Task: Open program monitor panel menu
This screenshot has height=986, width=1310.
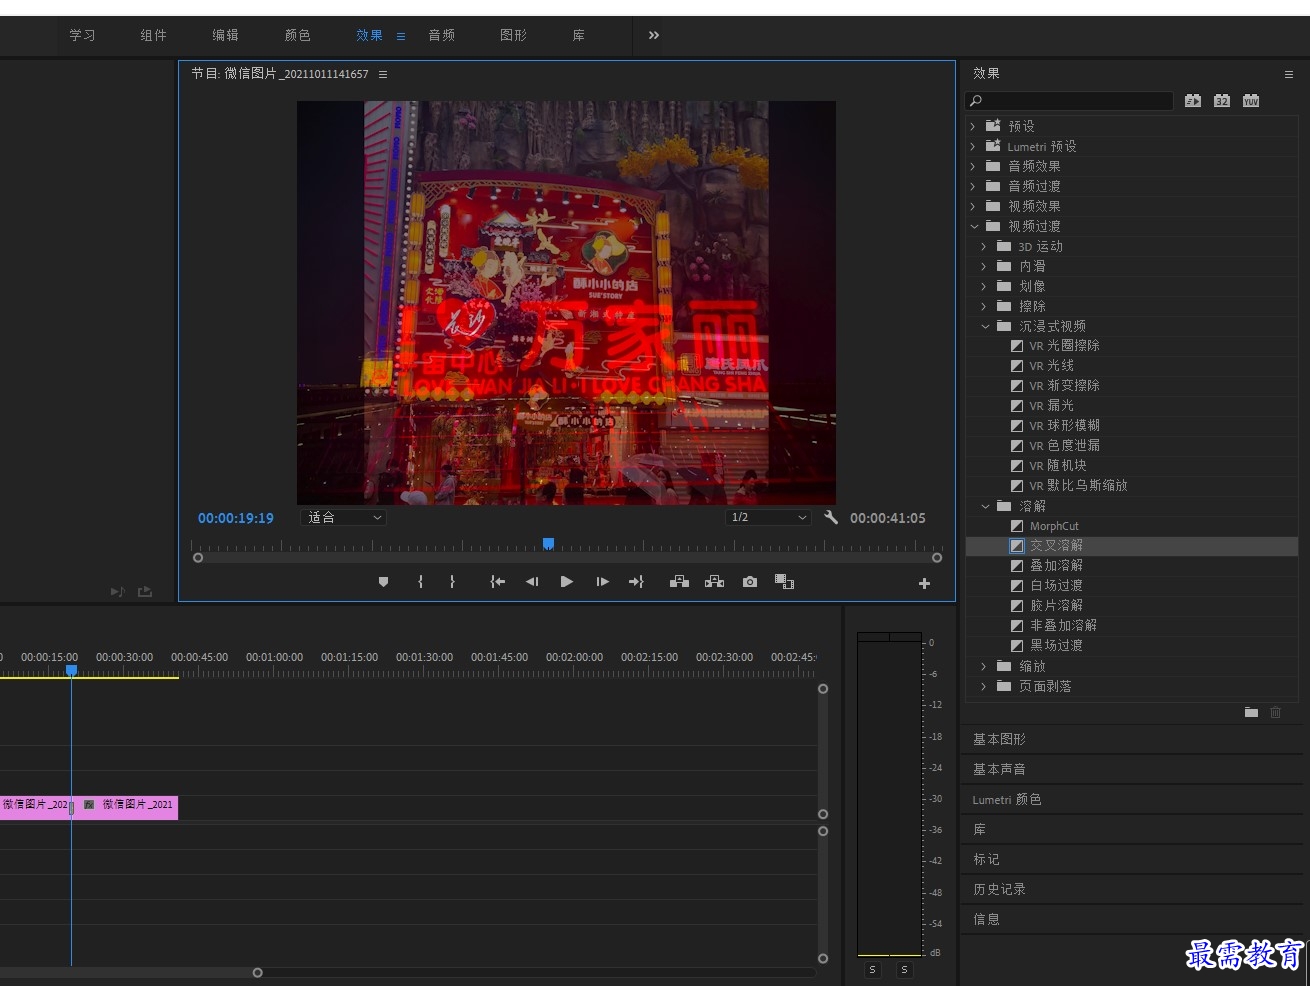Action: tap(383, 74)
